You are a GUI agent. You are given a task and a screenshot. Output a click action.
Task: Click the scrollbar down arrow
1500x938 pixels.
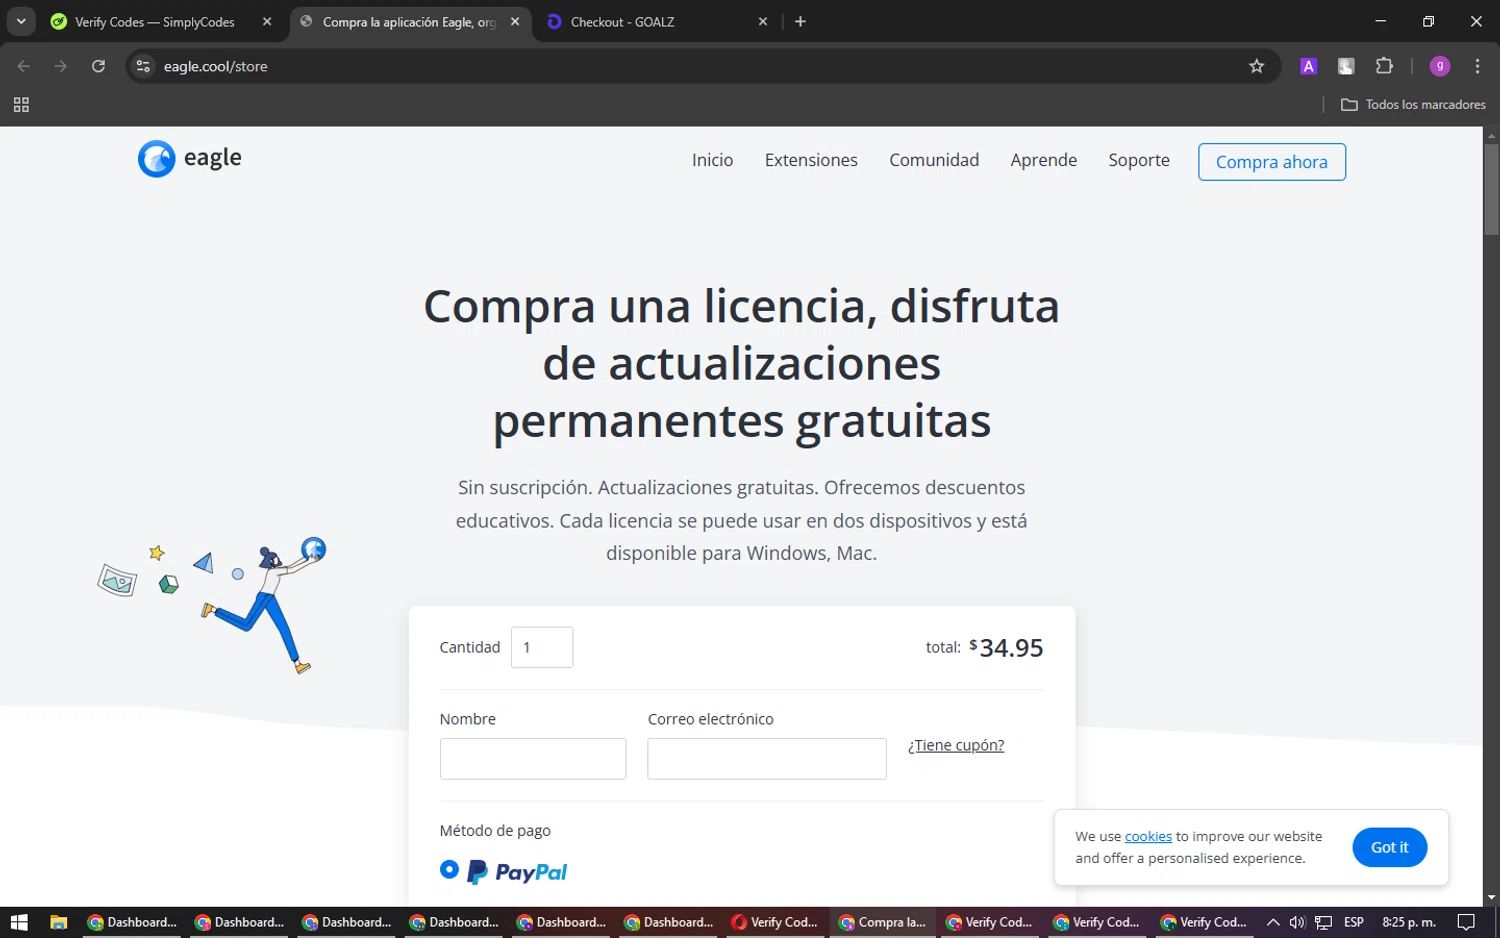[x=1491, y=898]
